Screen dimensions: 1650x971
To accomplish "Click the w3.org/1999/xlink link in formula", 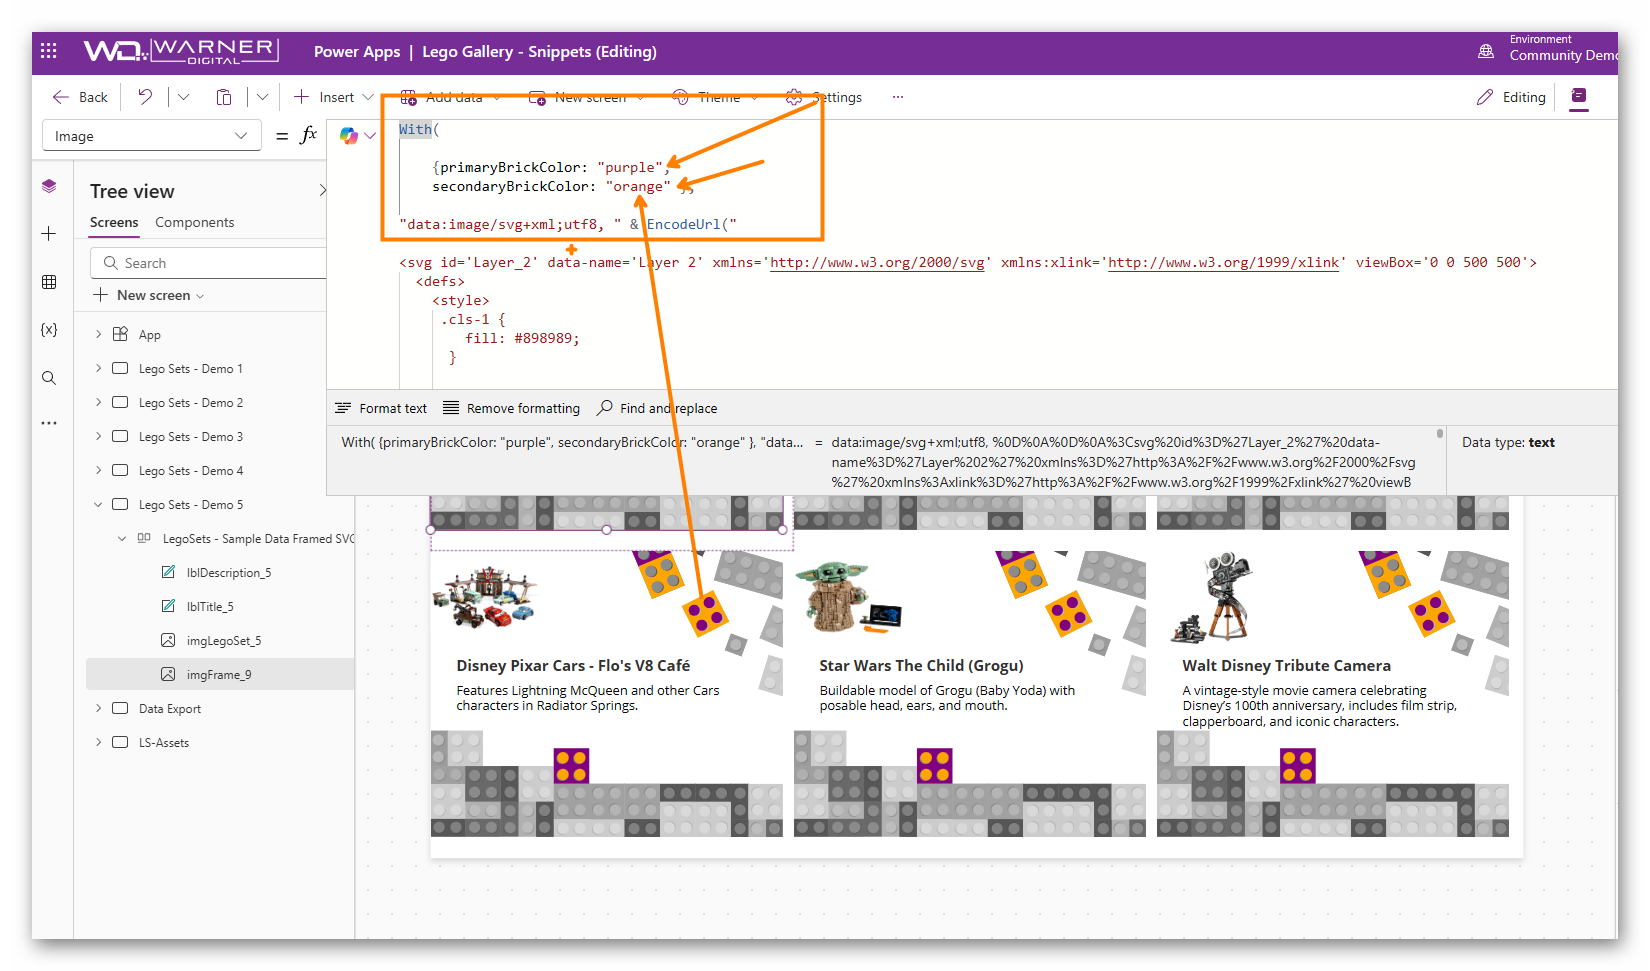I will [x=1223, y=262].
